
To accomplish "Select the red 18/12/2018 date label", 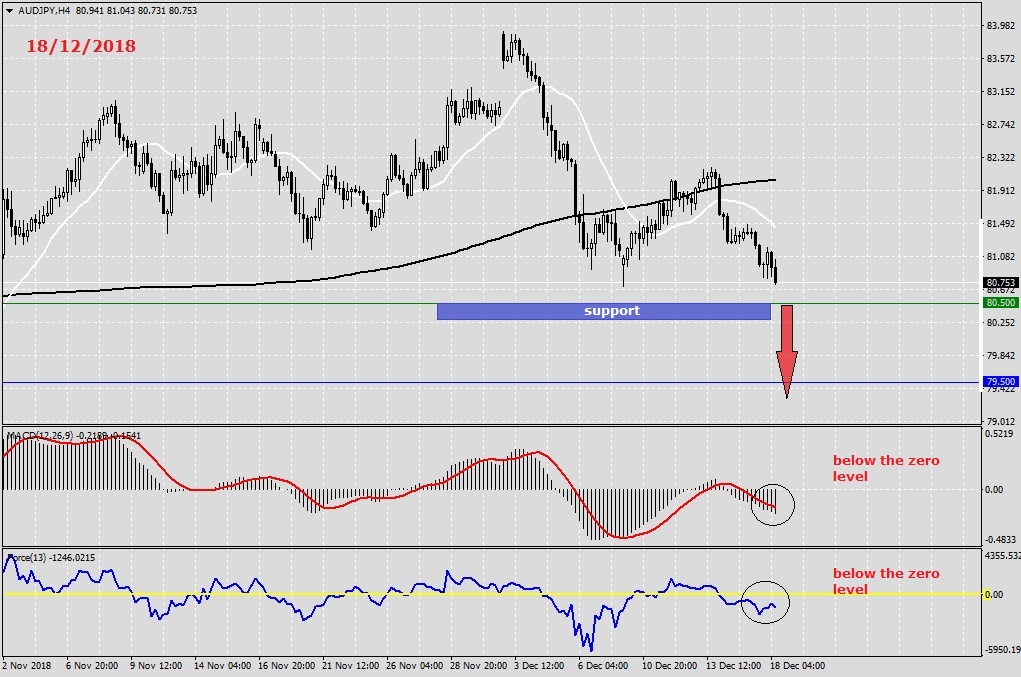I will pos(81,46).
